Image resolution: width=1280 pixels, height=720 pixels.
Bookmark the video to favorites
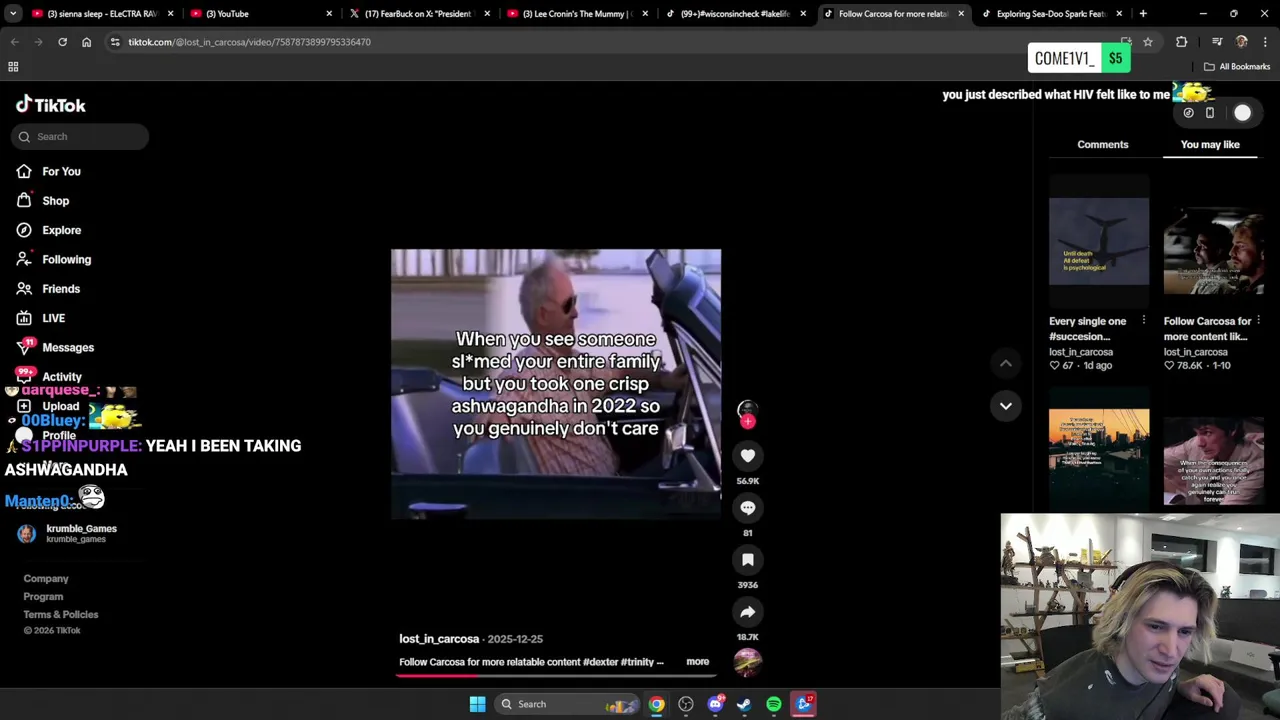pyautogui.click(x=748, y=560)
